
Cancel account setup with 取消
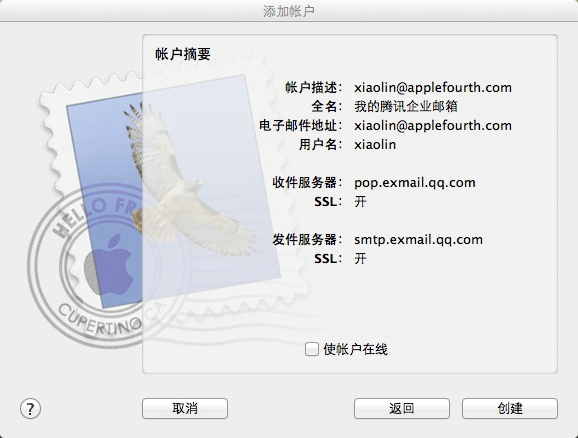(x=185, y=409)
